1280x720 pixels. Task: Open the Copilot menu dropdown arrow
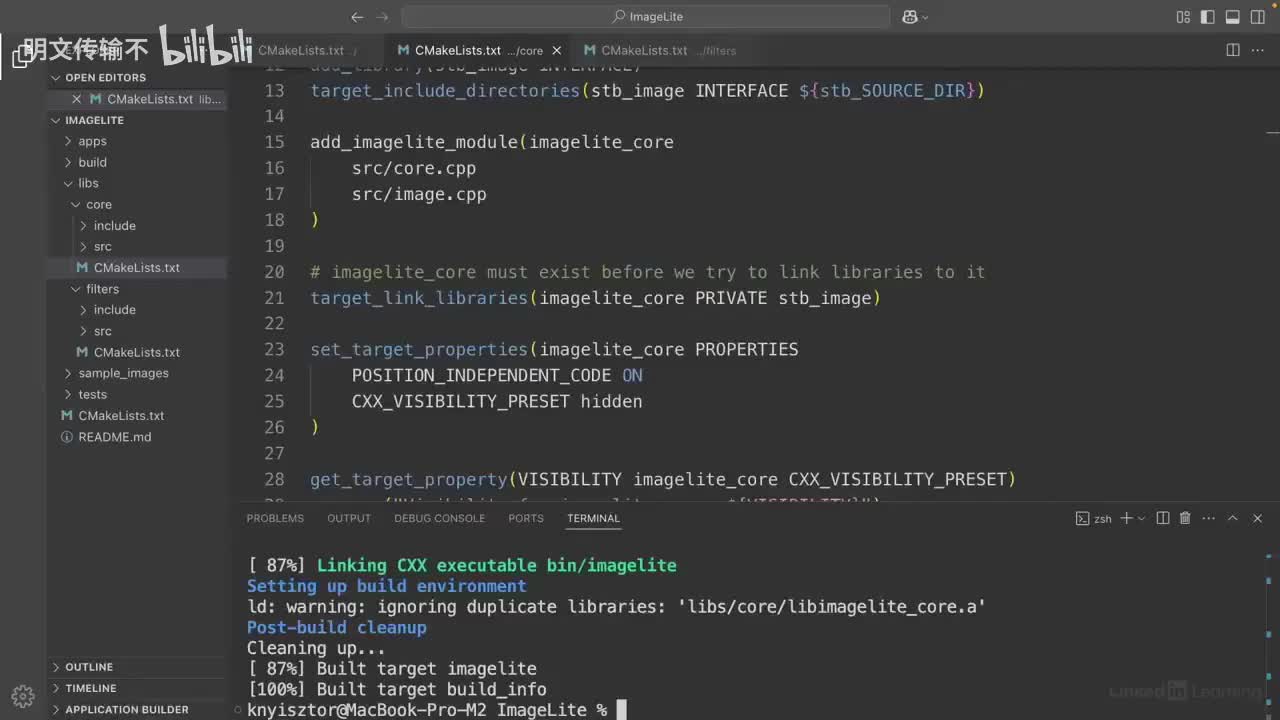click(925, 17)
